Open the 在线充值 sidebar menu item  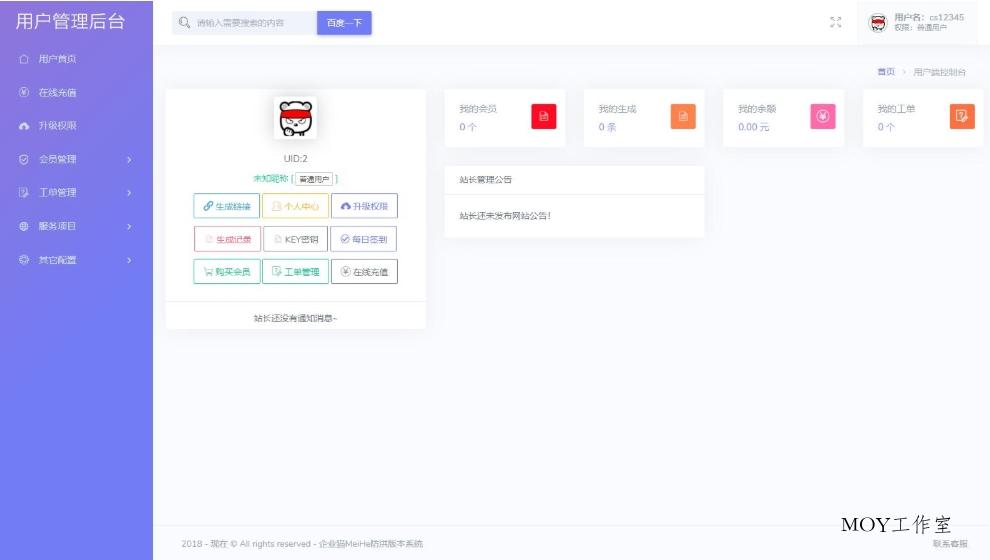tap(76, 92)
